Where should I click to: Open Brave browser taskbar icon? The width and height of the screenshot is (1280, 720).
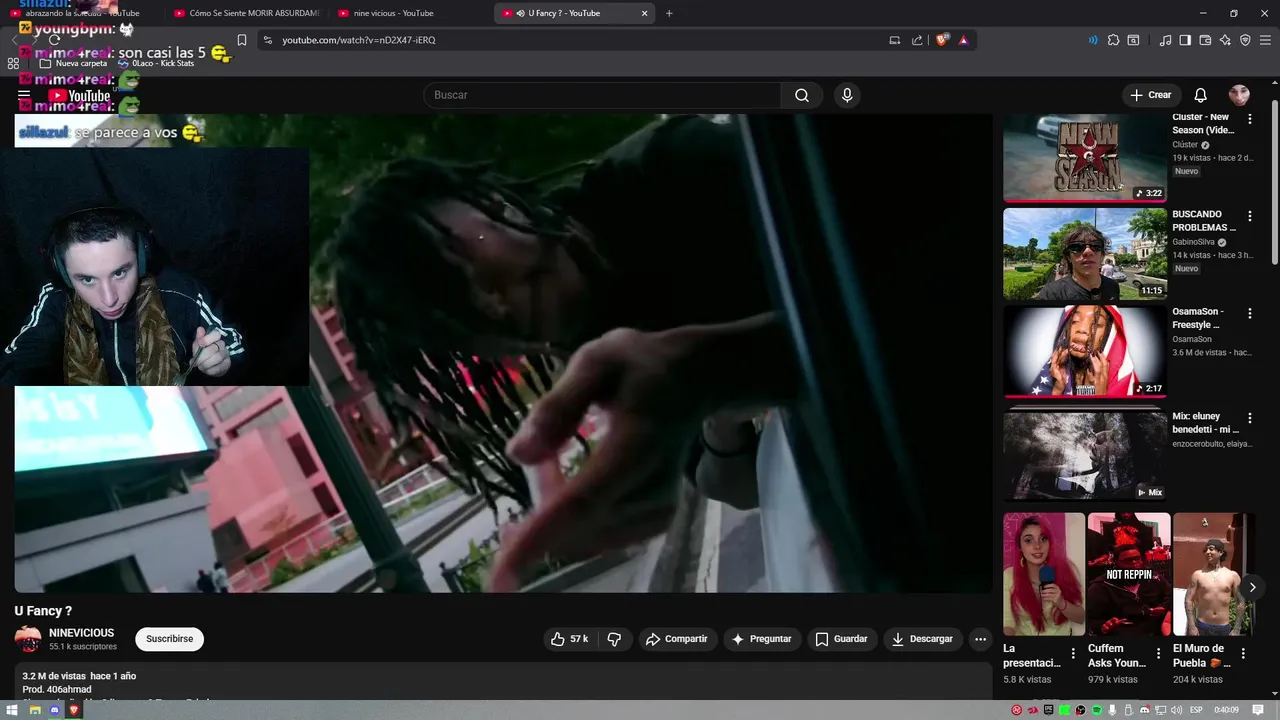tap(73, 710)
